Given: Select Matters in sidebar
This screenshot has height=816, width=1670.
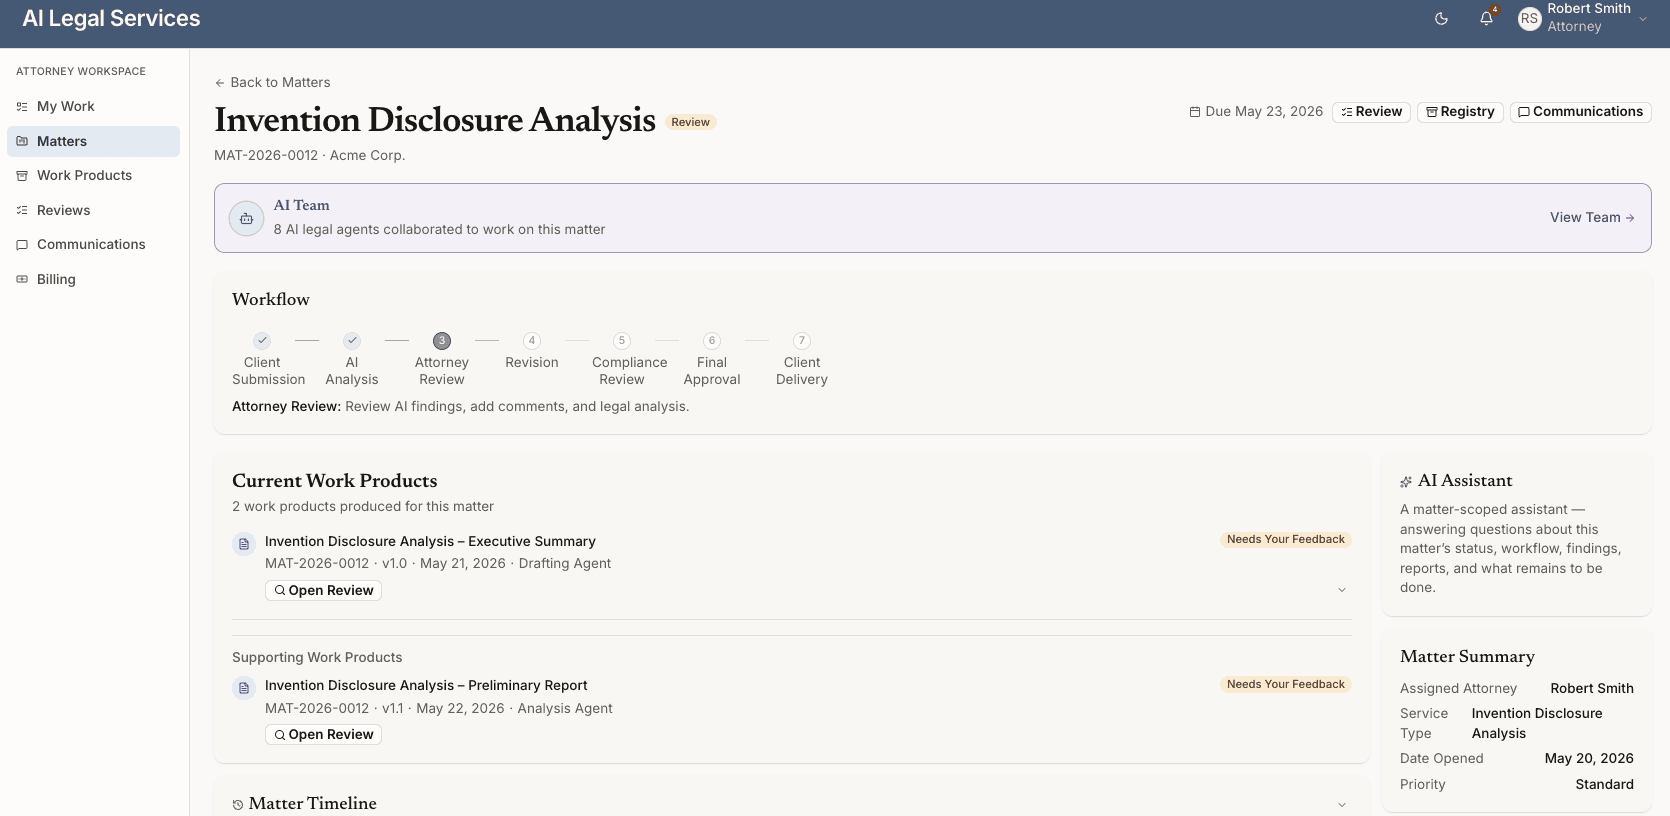Looking at the screenshot, I should click(93, 141).
